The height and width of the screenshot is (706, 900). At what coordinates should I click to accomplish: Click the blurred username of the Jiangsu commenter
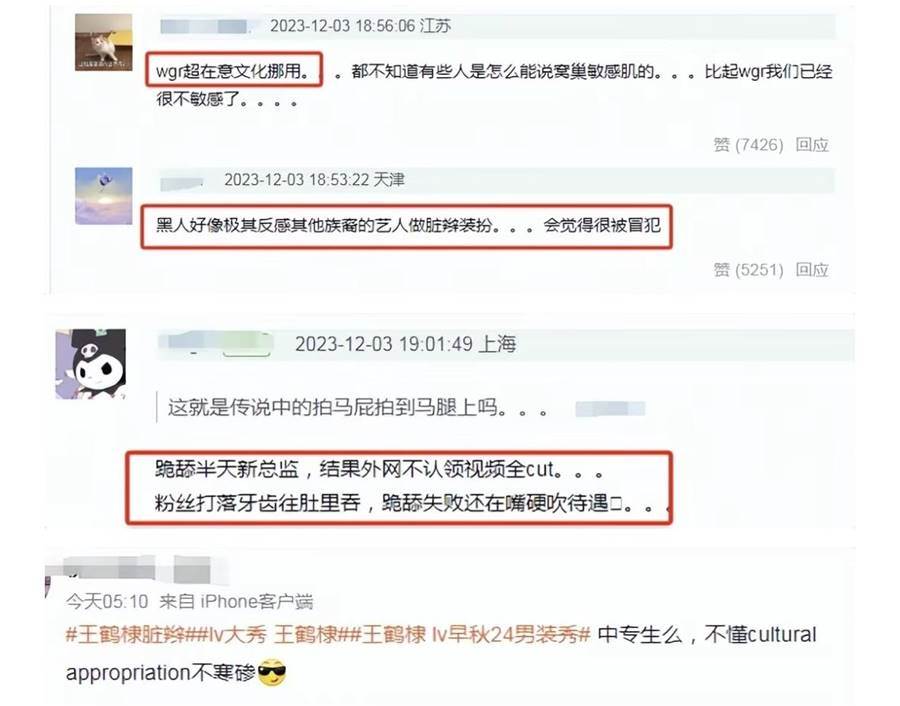click(x=204, y=26)
